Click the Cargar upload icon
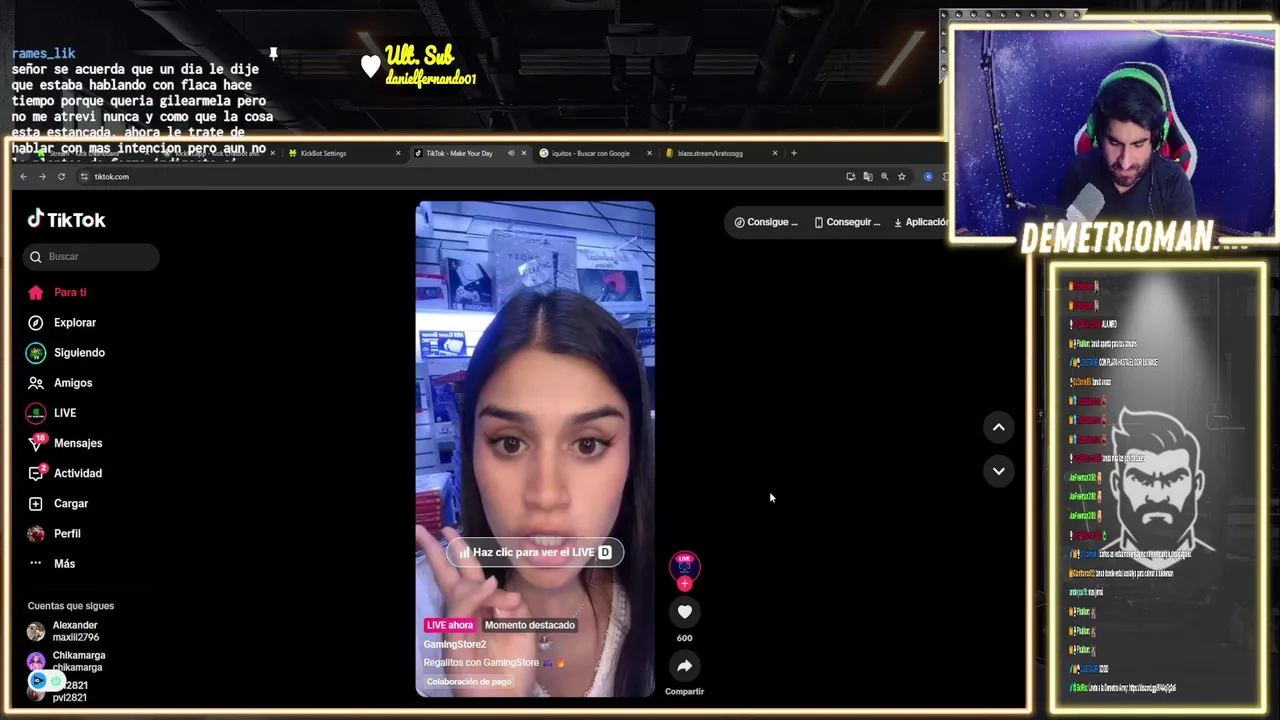Viewport: 1280px width, 720px height. [36, 503]
